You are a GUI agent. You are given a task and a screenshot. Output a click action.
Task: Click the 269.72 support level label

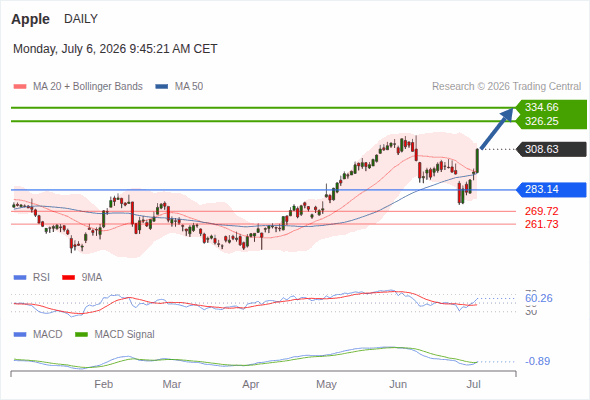(x=541, y=211)
